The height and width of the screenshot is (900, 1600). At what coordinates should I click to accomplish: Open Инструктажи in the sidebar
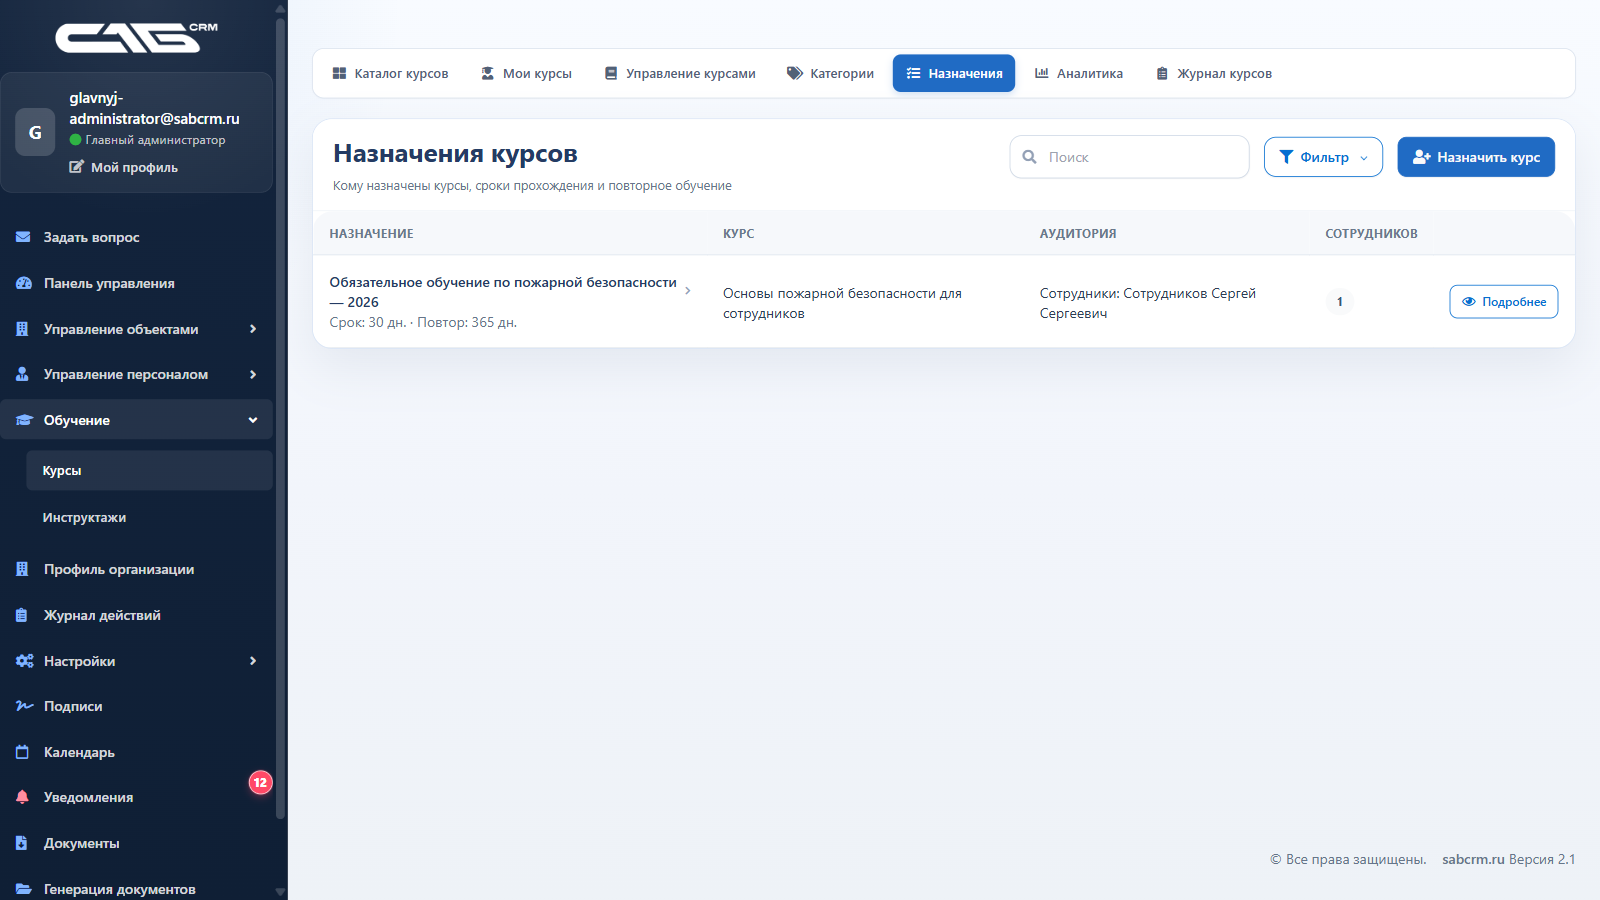click(149, 517)
